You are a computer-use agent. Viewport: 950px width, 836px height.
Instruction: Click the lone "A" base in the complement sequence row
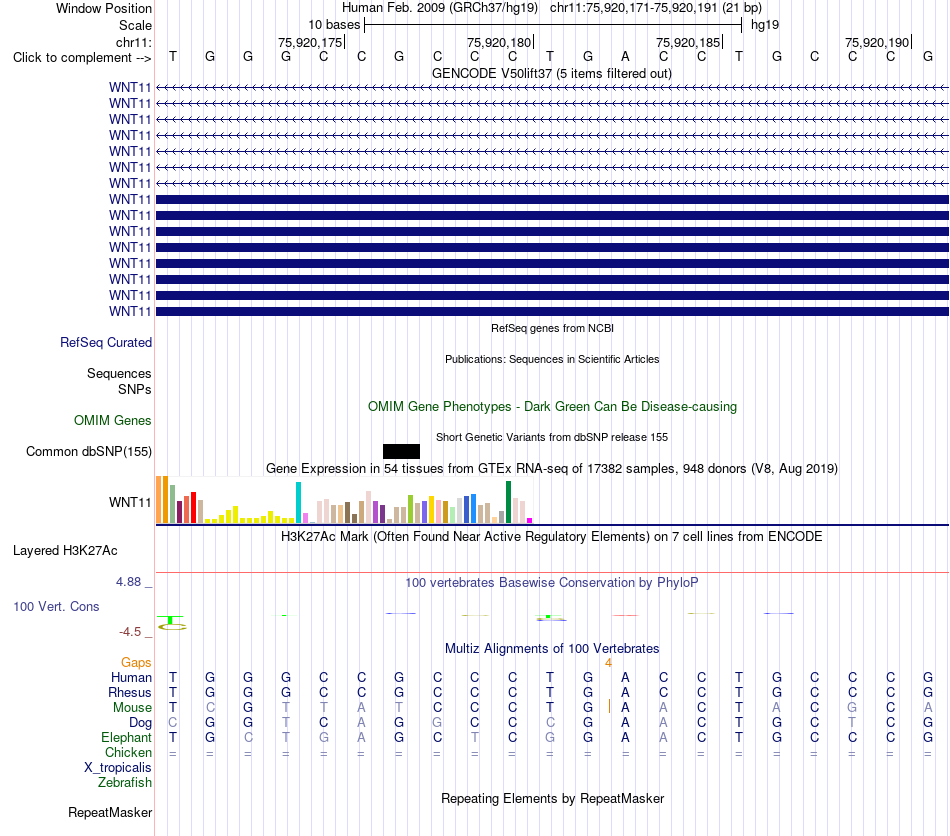[625, 56]
